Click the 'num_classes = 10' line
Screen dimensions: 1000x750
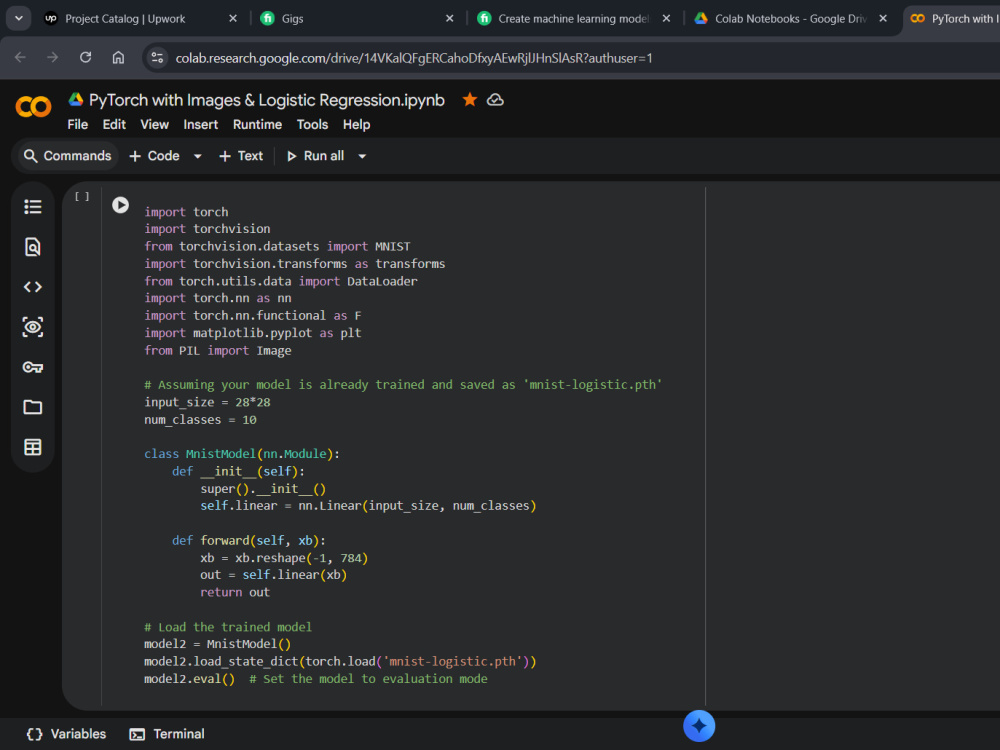coord(200,420)
